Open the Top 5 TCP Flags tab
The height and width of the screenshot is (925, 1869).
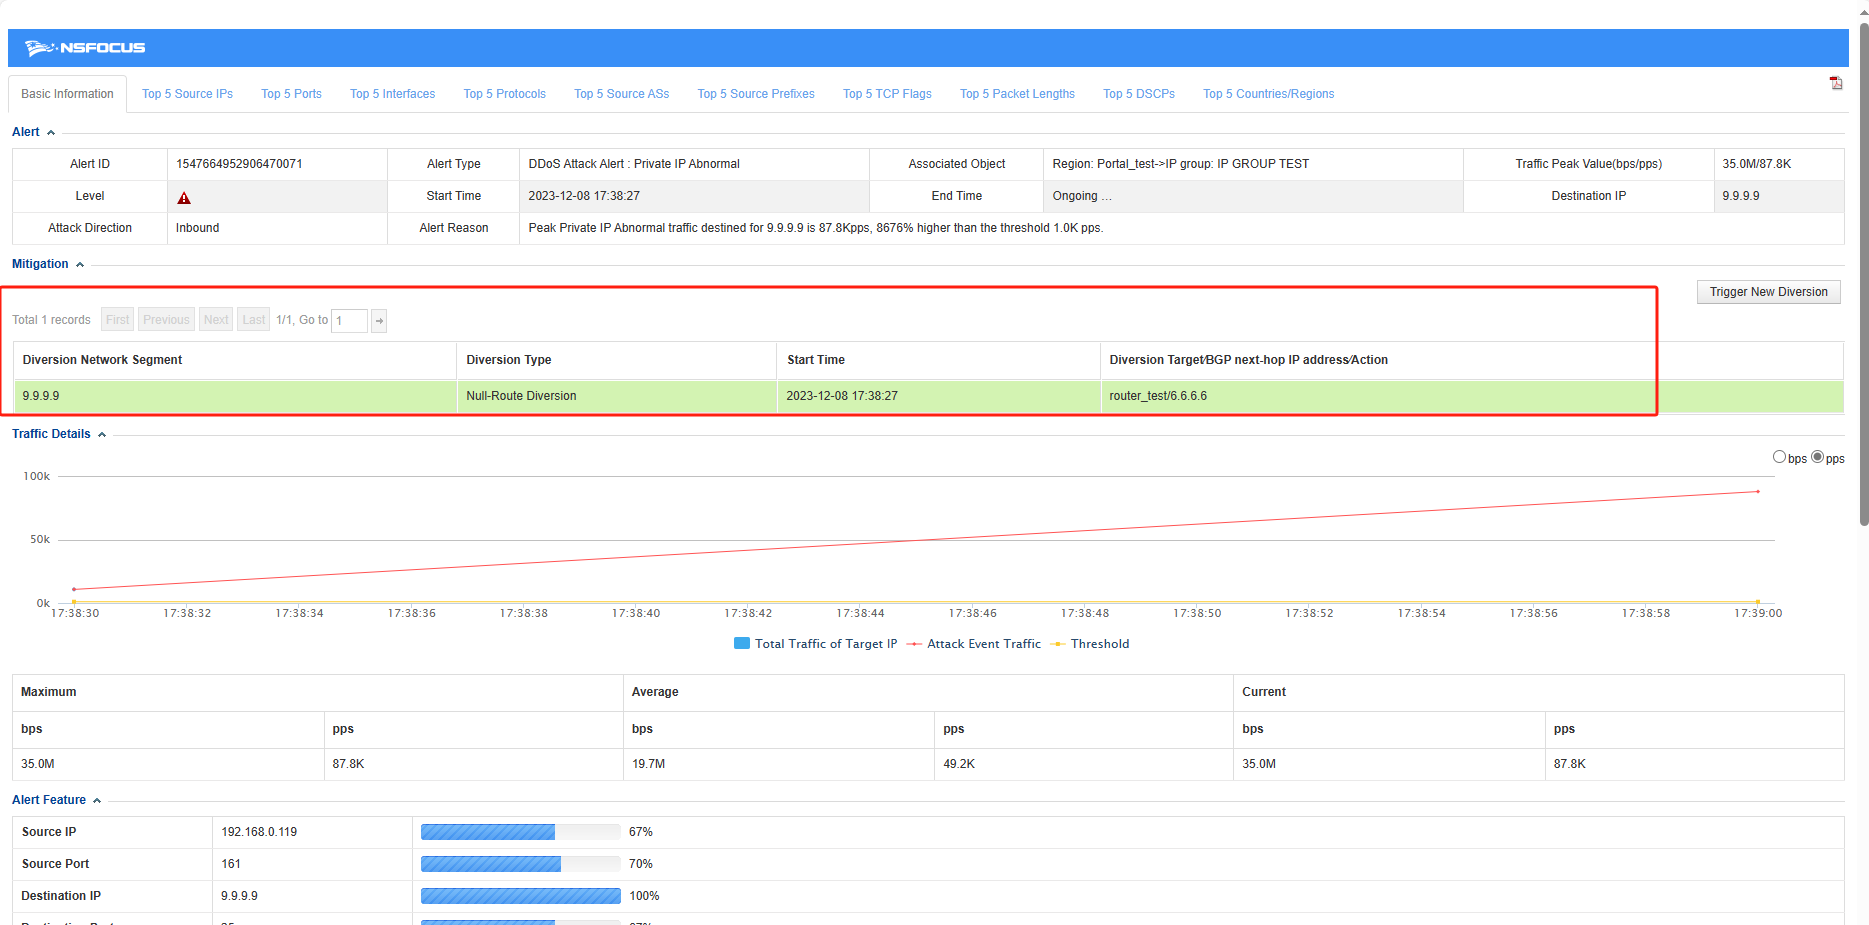(x=886, y=94)
